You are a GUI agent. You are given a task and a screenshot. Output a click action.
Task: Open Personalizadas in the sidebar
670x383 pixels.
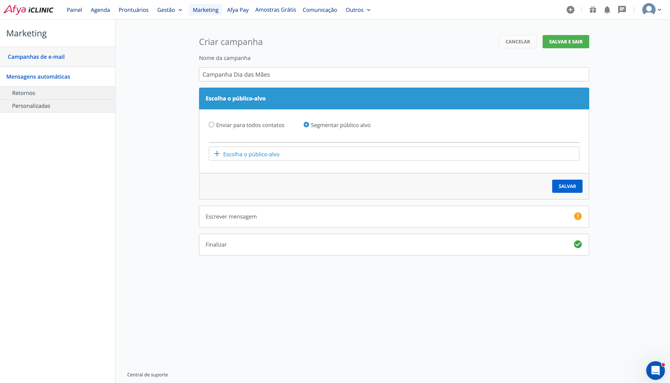[x=58, y=106]
